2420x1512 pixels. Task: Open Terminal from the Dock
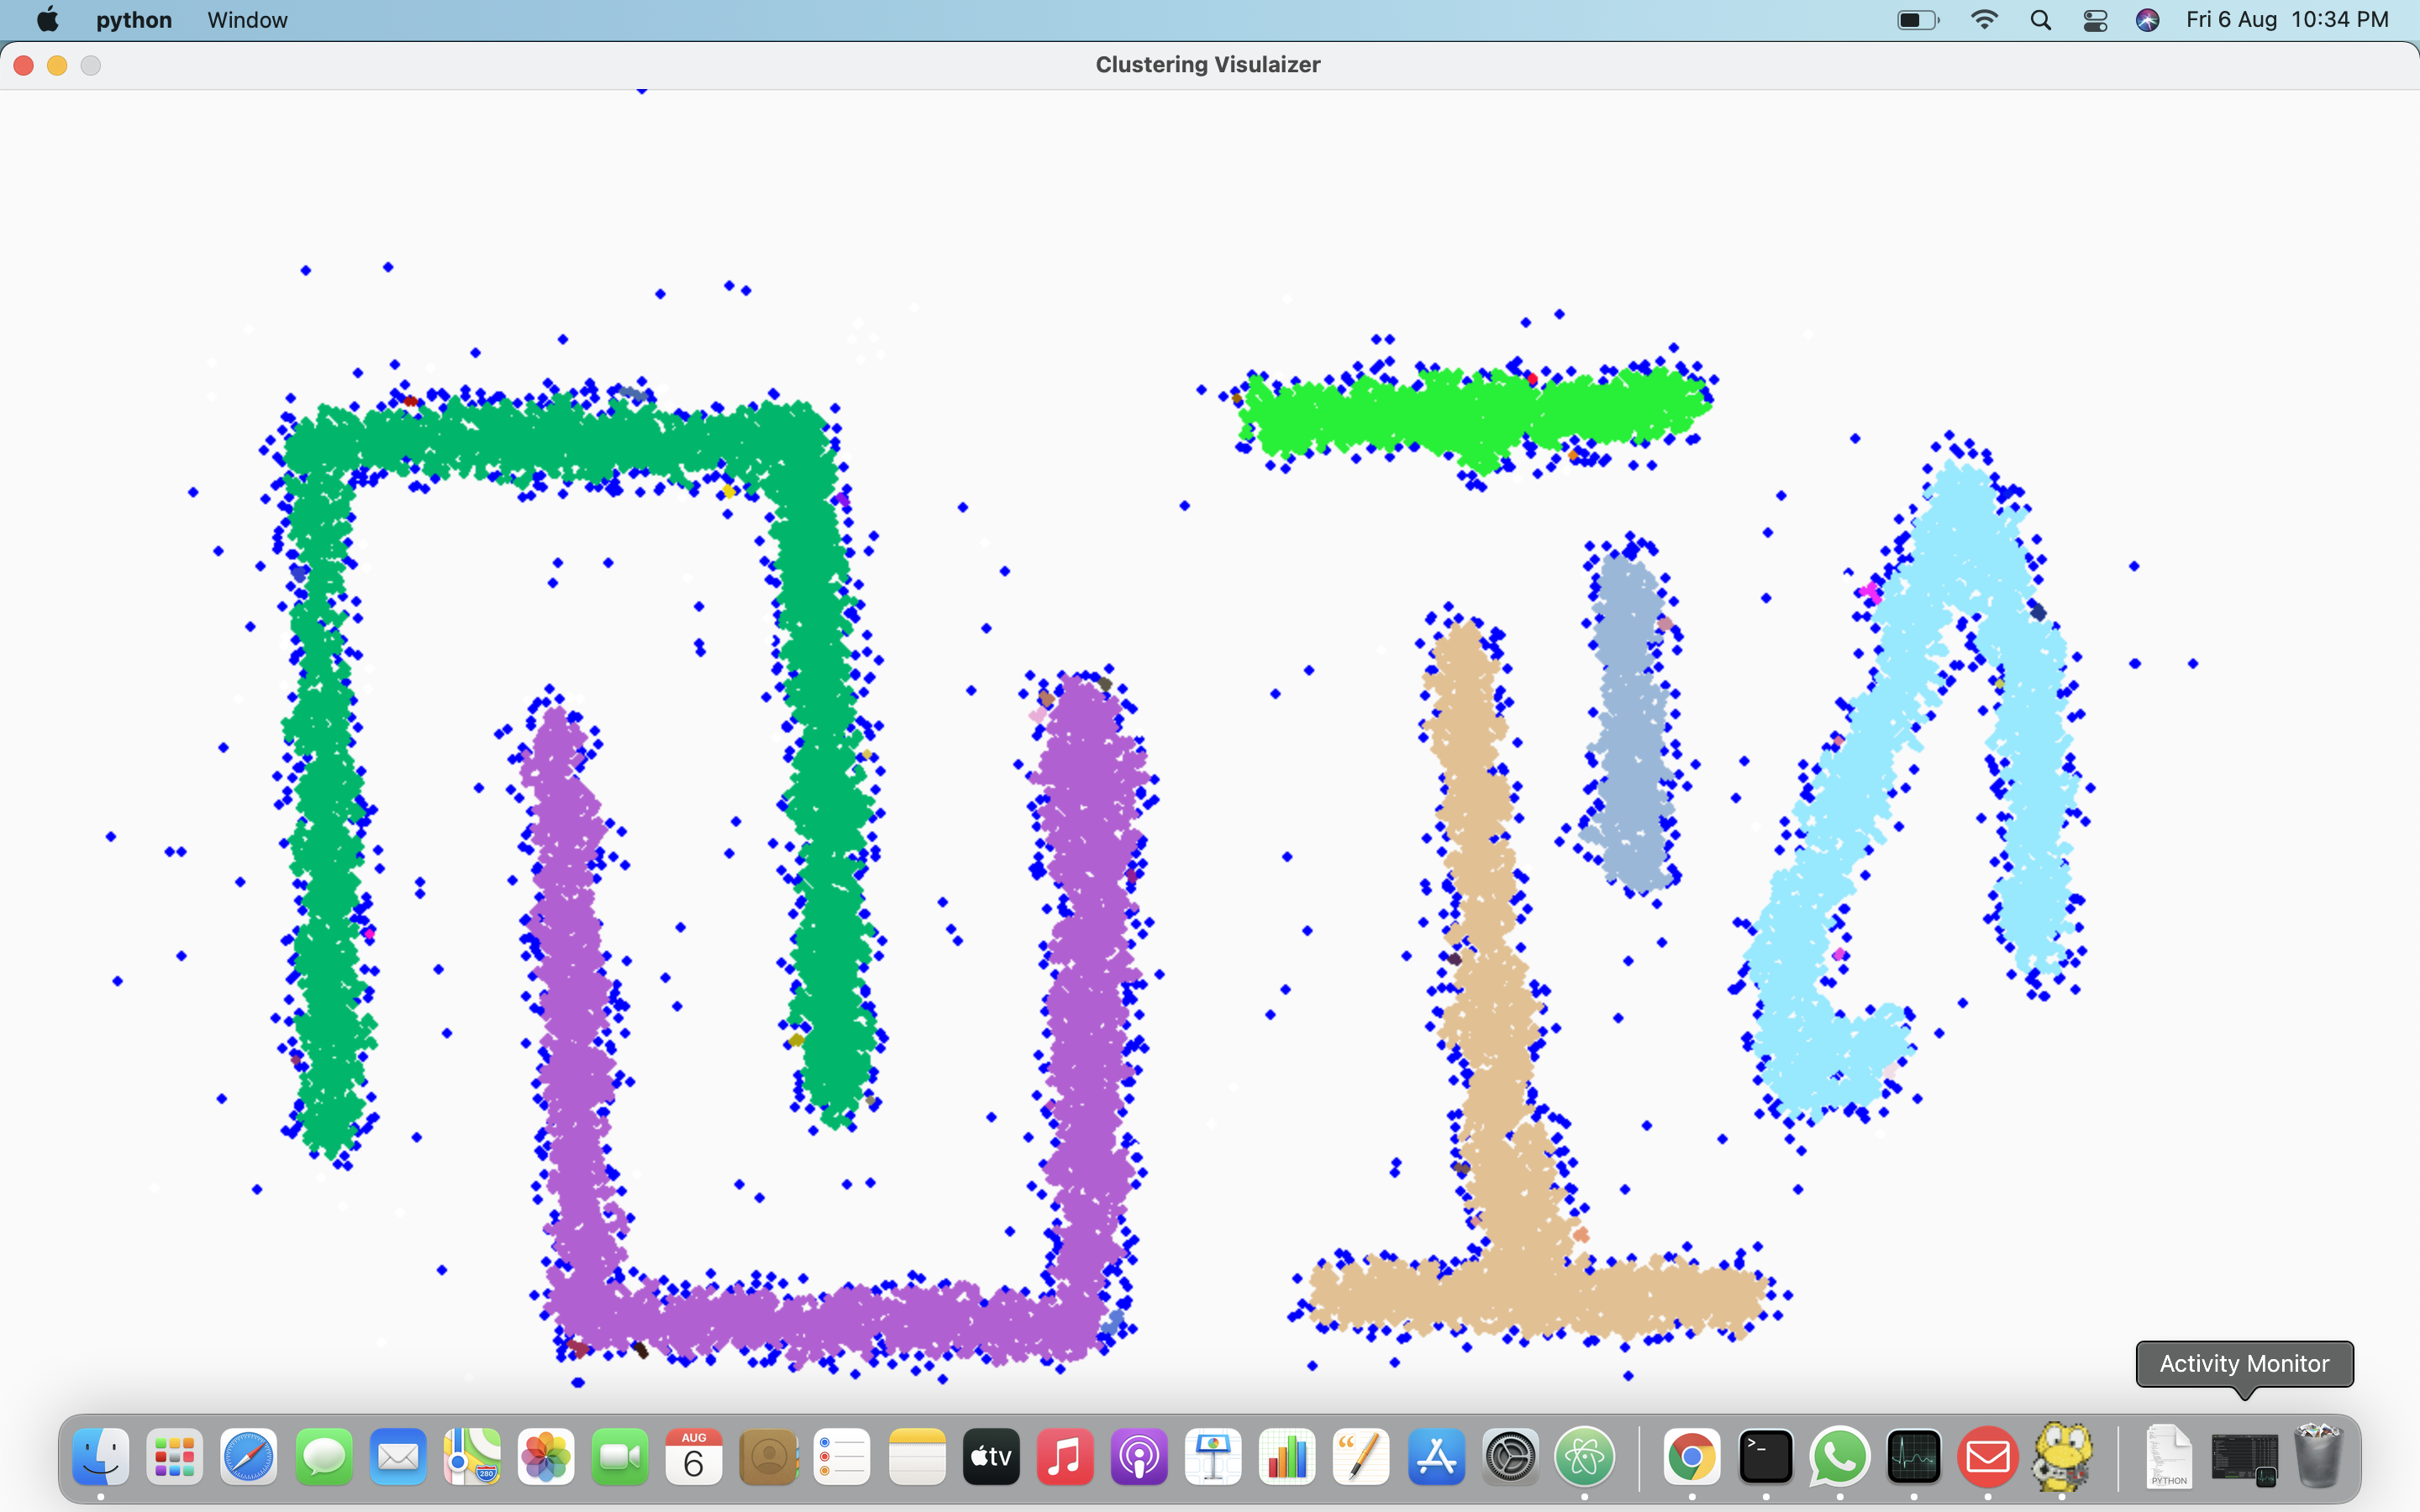pos(1765,1457)
